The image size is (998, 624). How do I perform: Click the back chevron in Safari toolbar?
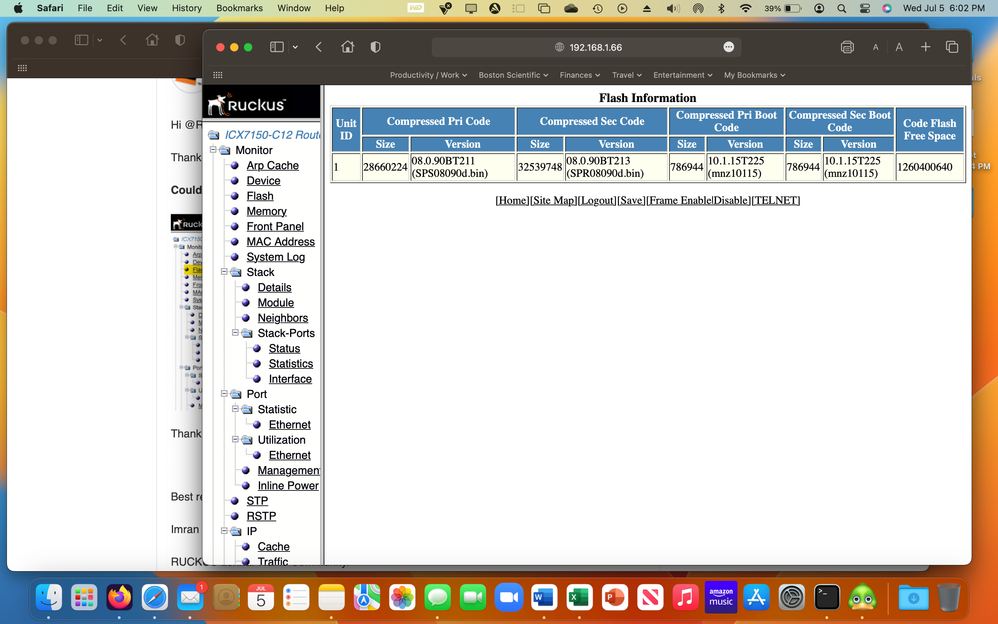(321, 46)
